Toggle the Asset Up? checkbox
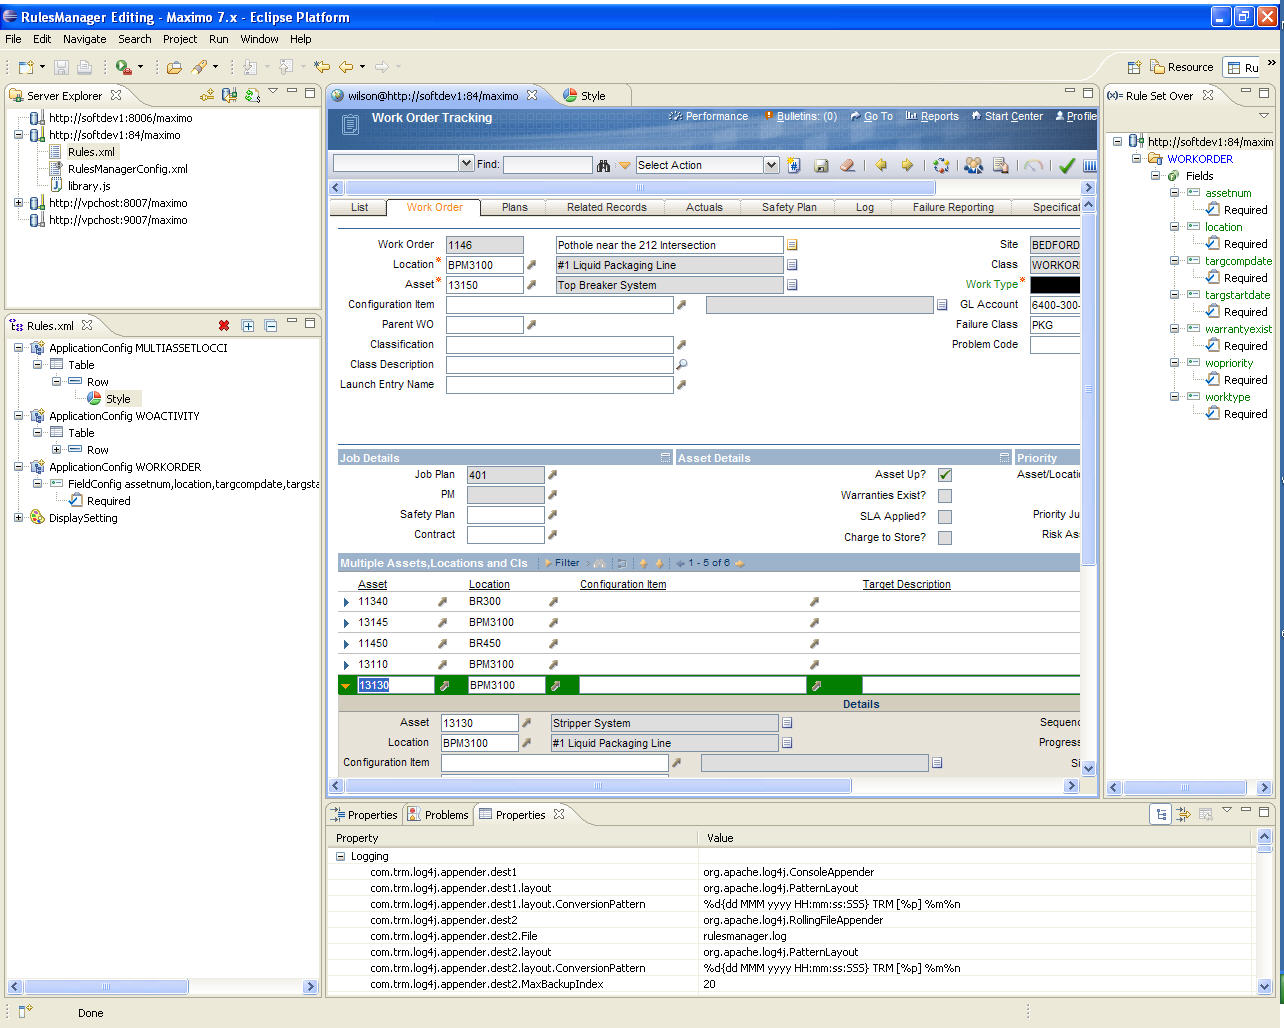 (945, 475)
